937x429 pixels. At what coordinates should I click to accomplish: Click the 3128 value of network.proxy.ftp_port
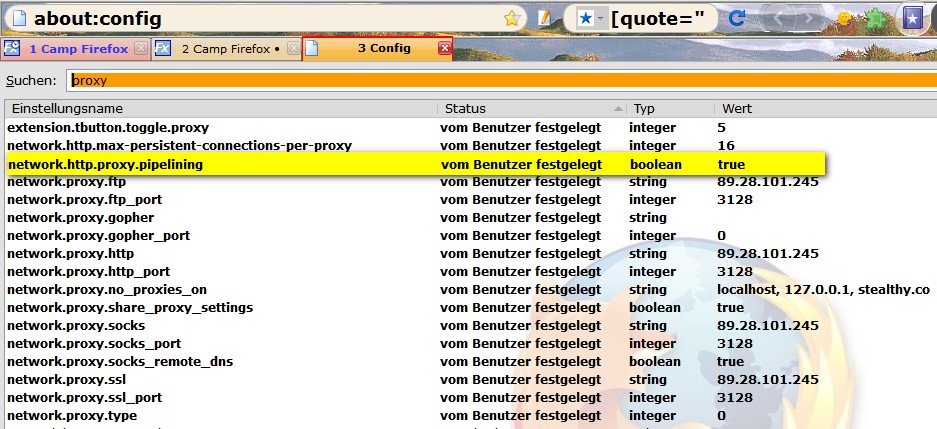(734, 200)
